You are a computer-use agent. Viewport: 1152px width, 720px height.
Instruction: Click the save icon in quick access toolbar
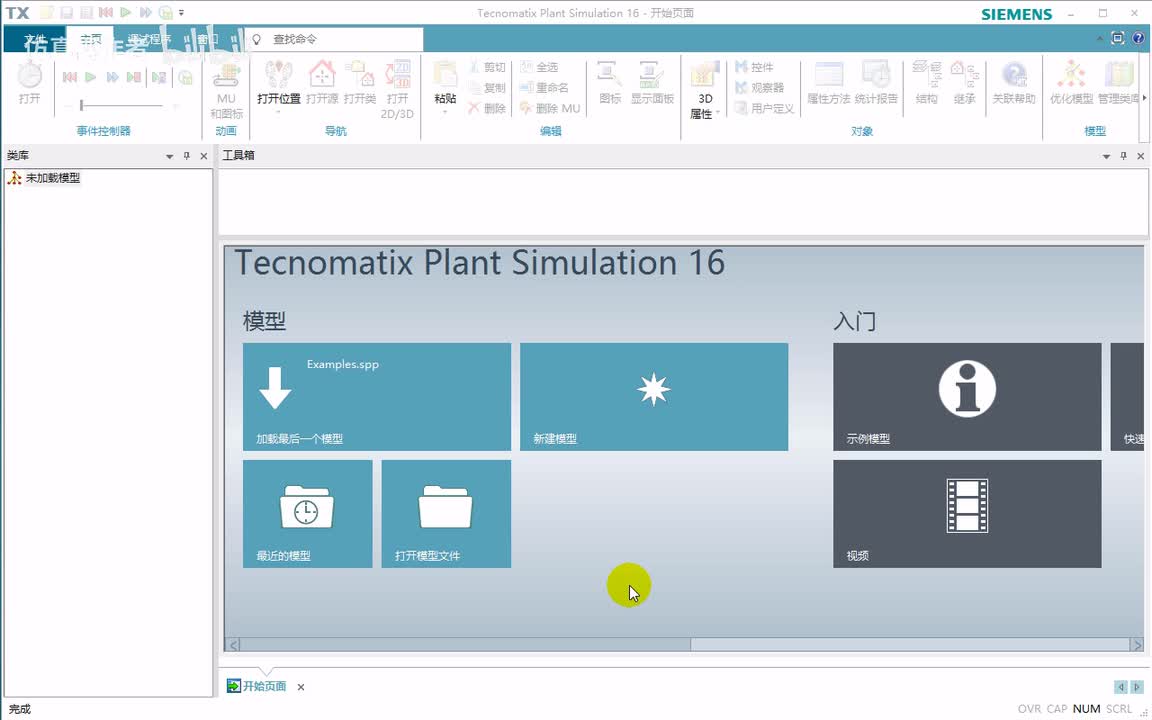pyautogui.click(x=66, y=12)
